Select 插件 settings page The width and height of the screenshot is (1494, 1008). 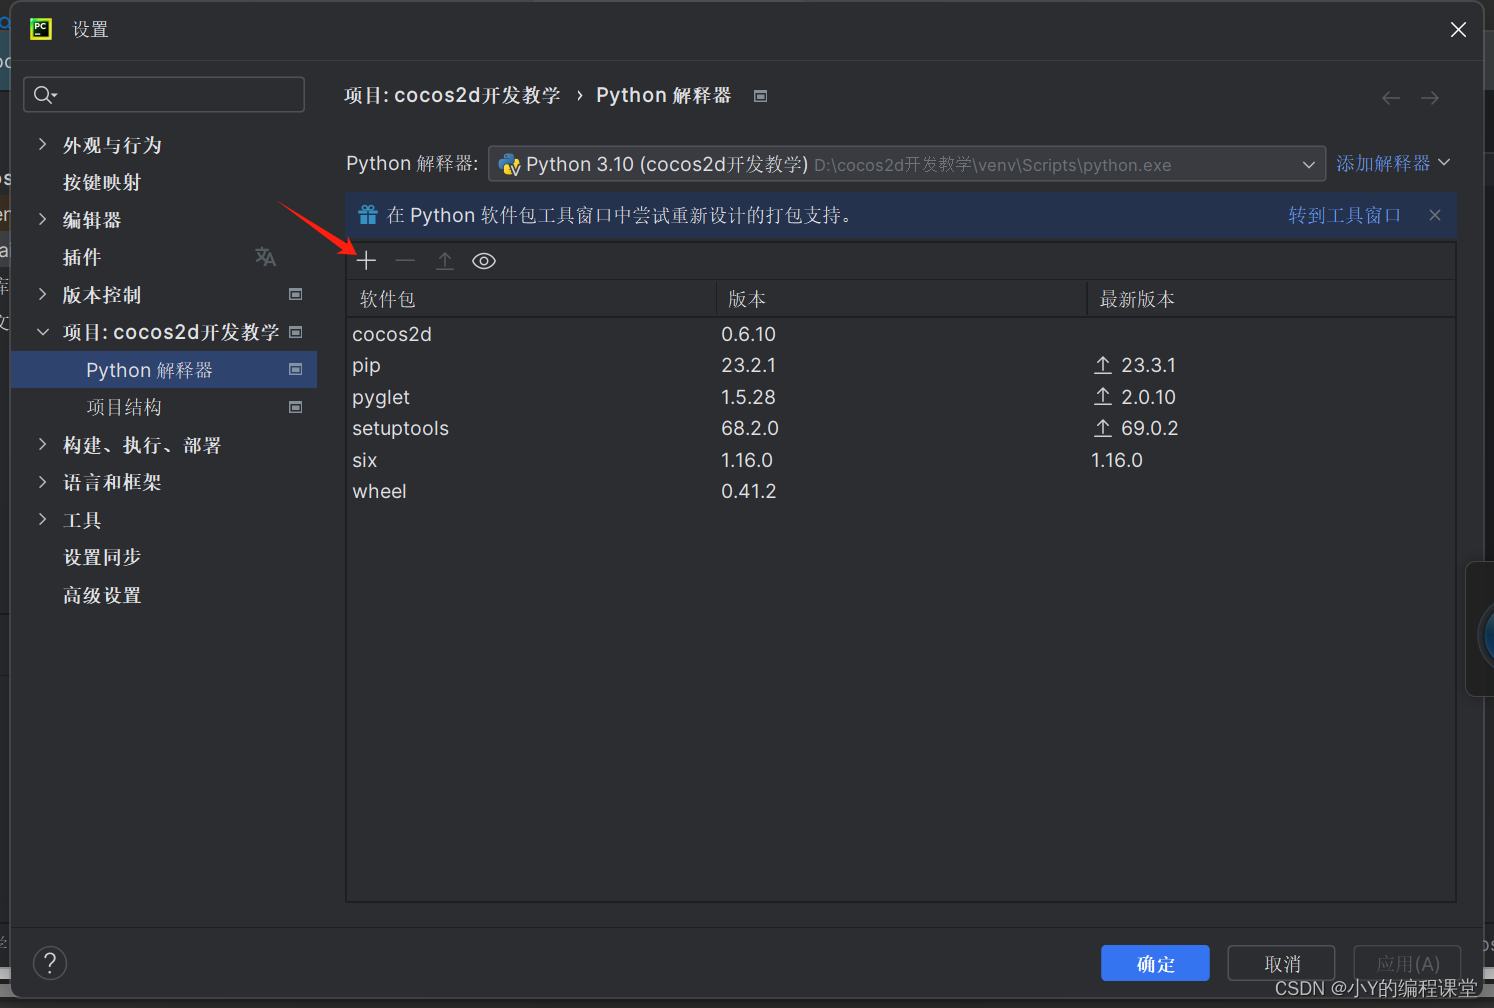click(82, 257)
